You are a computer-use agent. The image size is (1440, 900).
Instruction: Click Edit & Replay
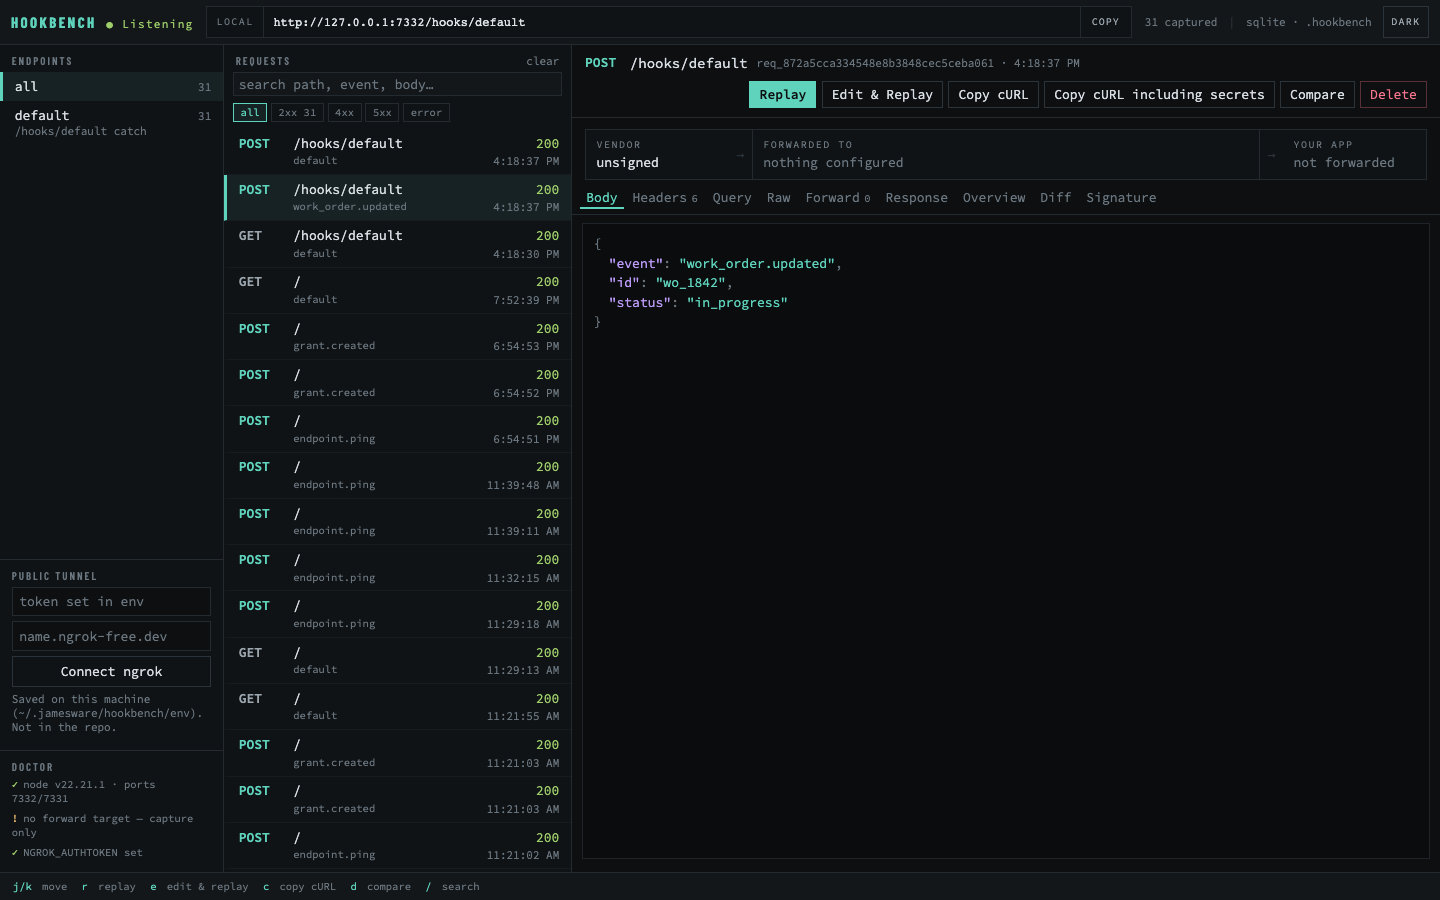882,95
